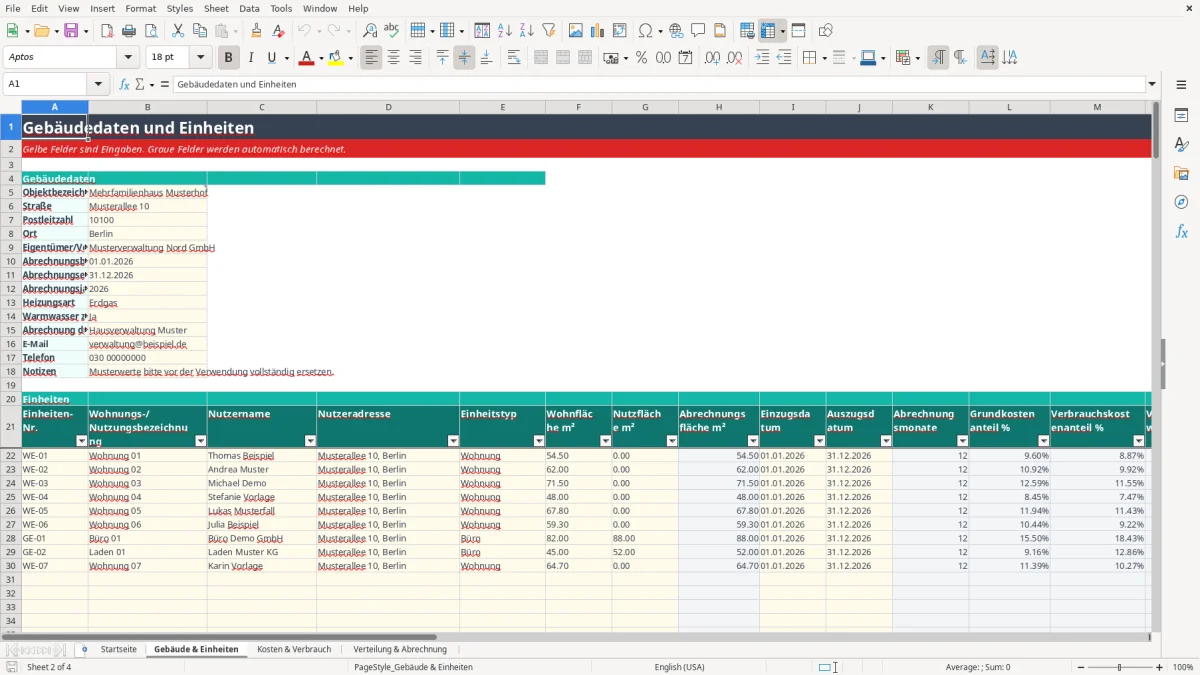Click the Define Print Area icon
1200x675 pixels.
click(747, 31)
